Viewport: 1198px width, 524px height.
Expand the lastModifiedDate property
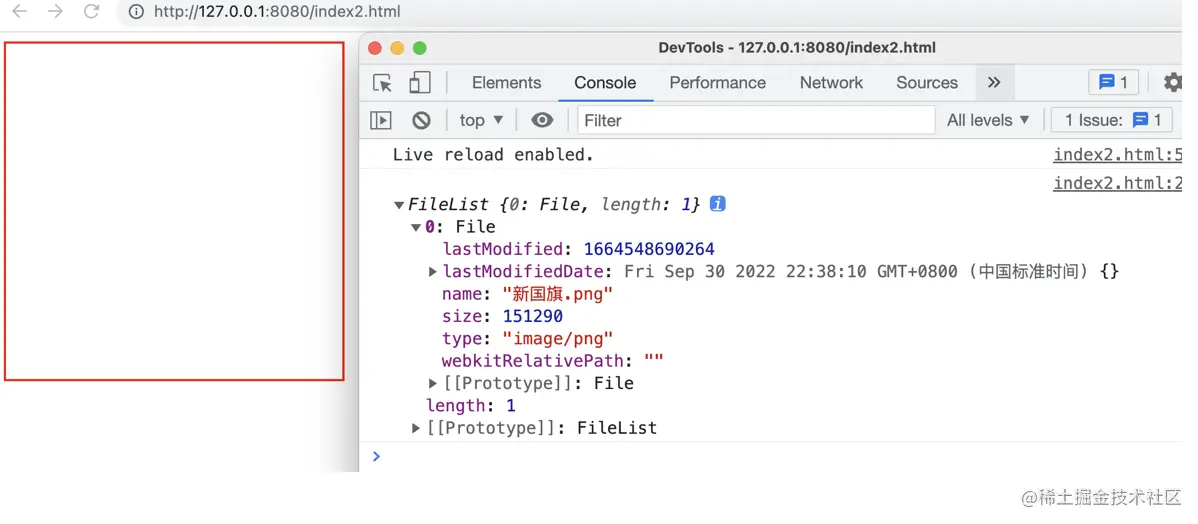(432, 271)
